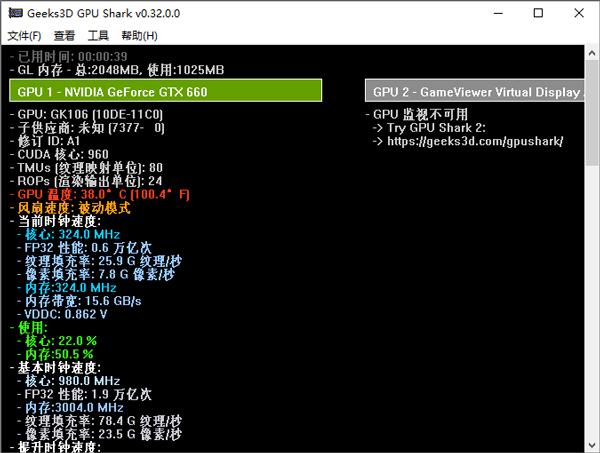Image resolution: width=600 pixels, height=453 pixels.
Task: Click the 基本时钟速度 heading
Action: [x=56, y=368]
